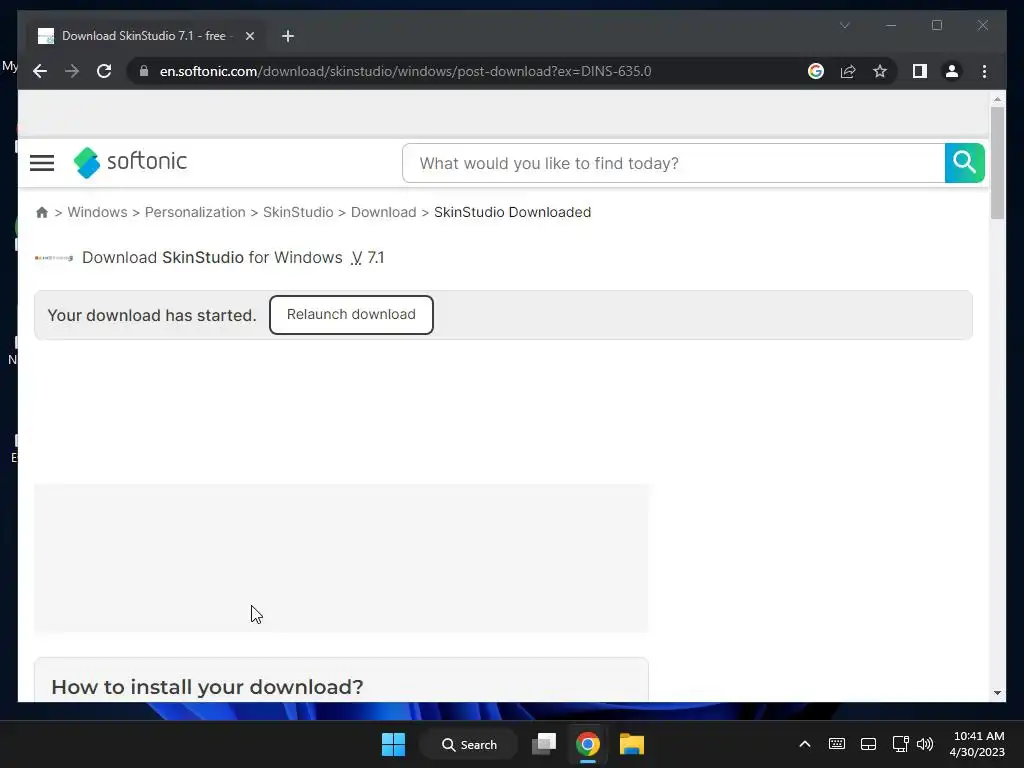Click page scrollbar down arrow

997,693
